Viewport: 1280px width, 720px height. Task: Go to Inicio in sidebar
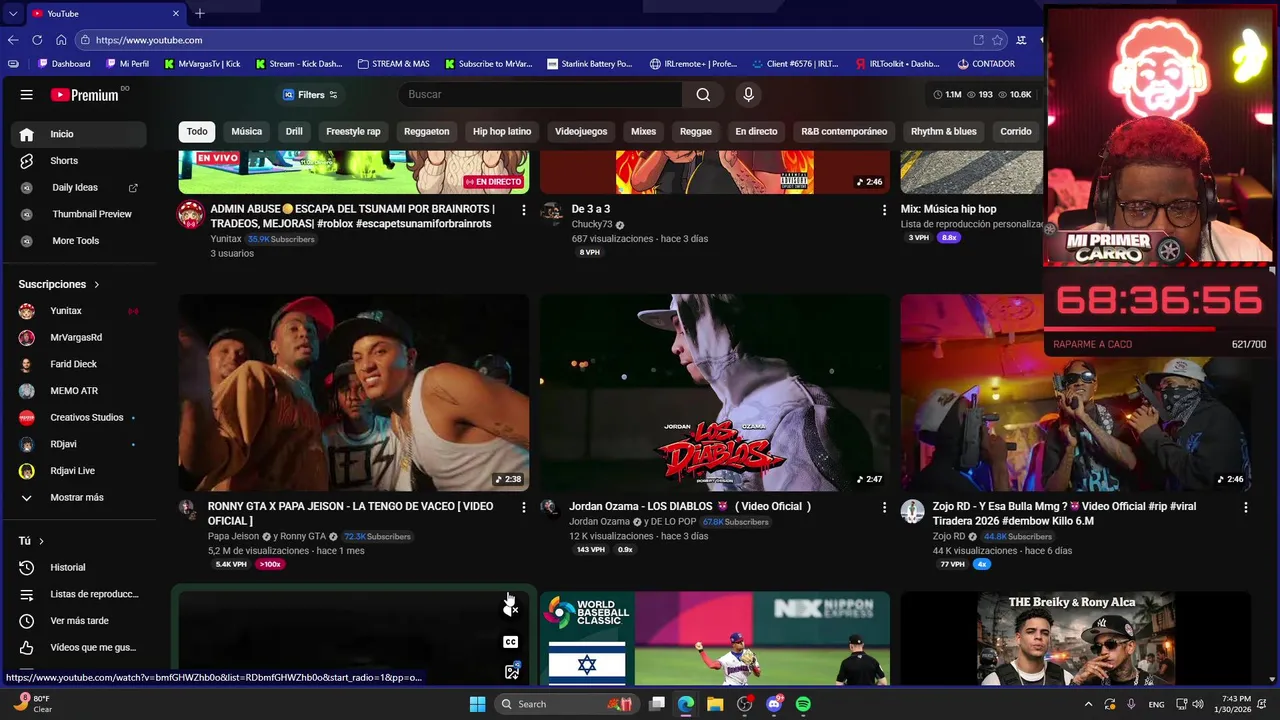[79, 134]
